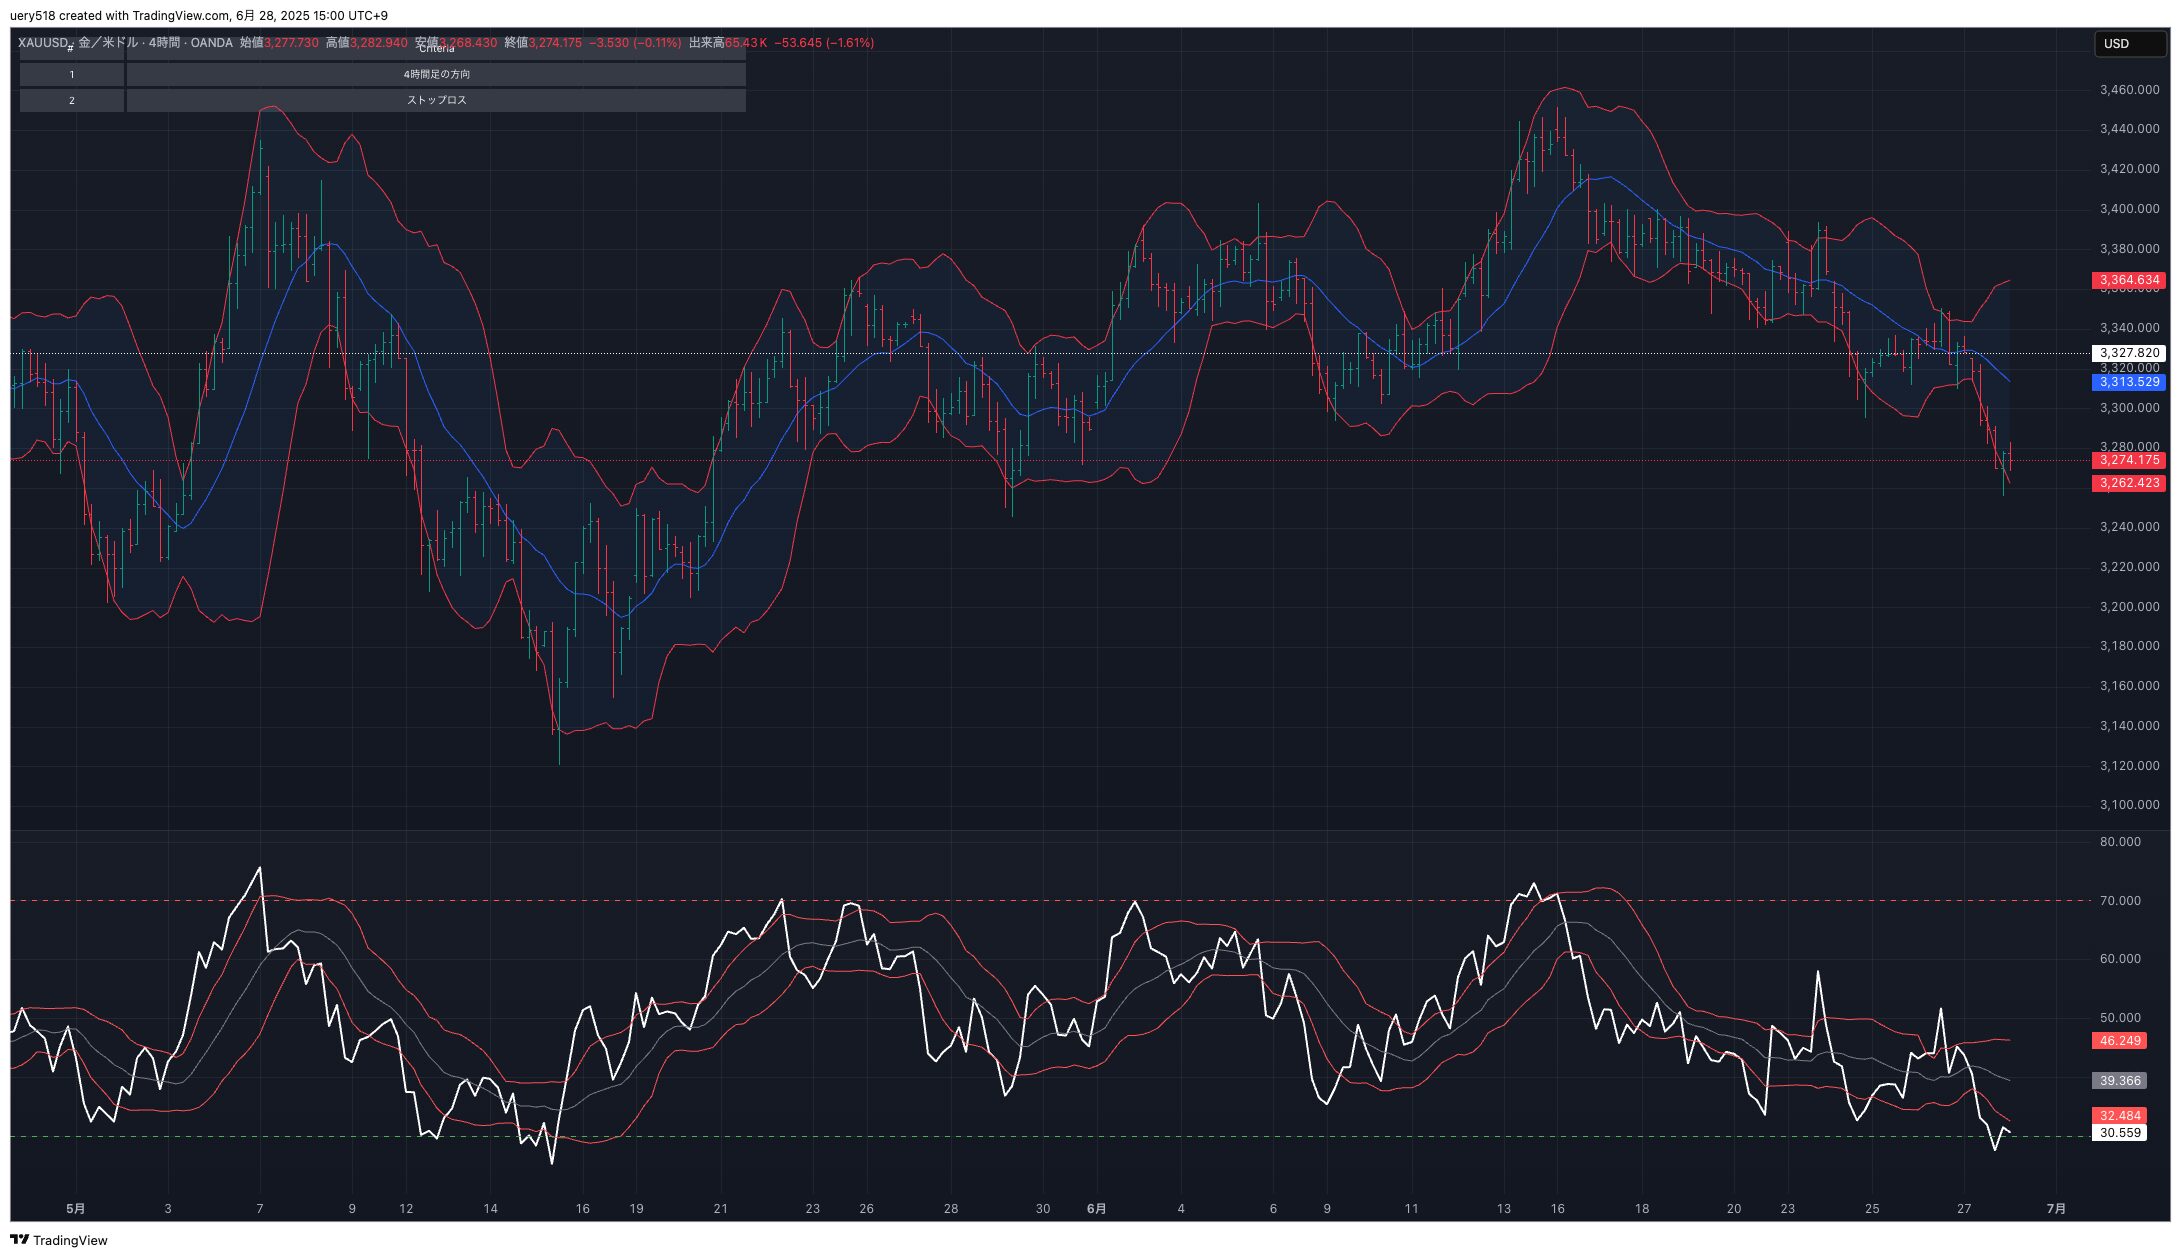The image size is (2181, 1257).
Task: Click the 3,460.000 price scale value
Action: coord(2128,90)
